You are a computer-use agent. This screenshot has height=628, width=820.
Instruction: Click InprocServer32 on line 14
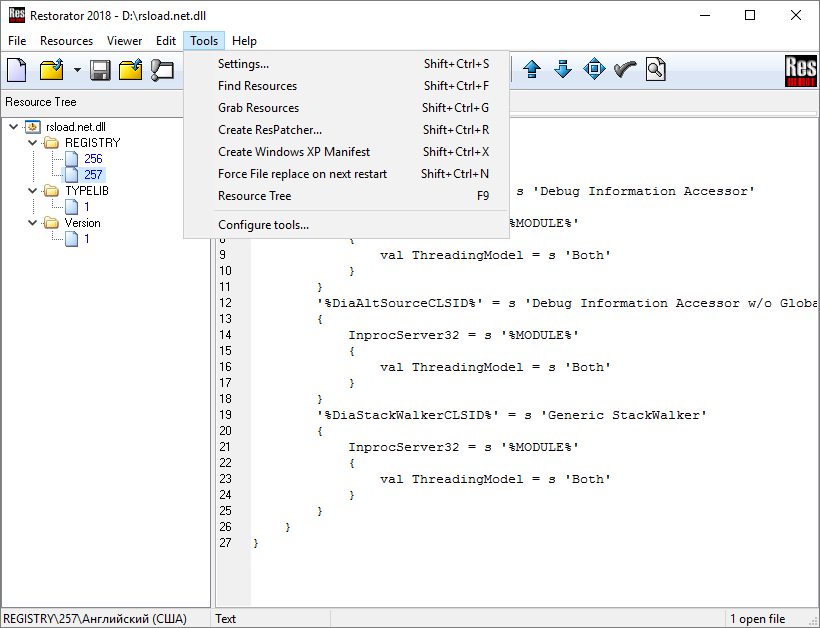(x=404, y=335)
